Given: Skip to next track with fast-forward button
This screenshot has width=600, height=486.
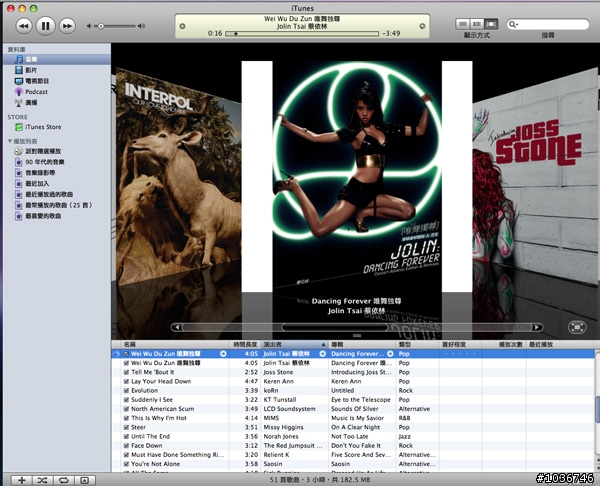Looking at the screenshot, I should pos(67,26).
